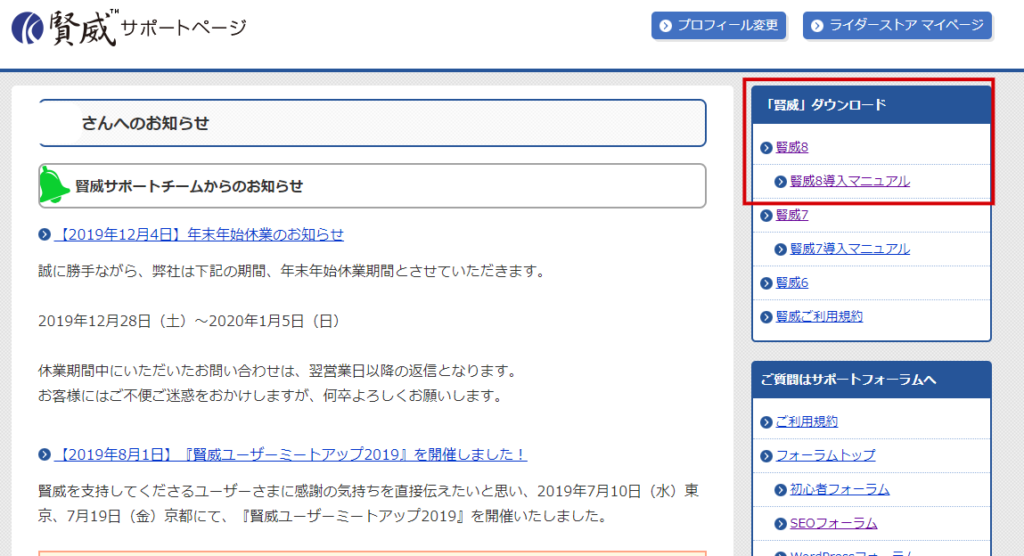Open the forum ご利用規約 link
Viewport: 1024px width, 556px height.
pyautogui.click(x=806, y=422)
